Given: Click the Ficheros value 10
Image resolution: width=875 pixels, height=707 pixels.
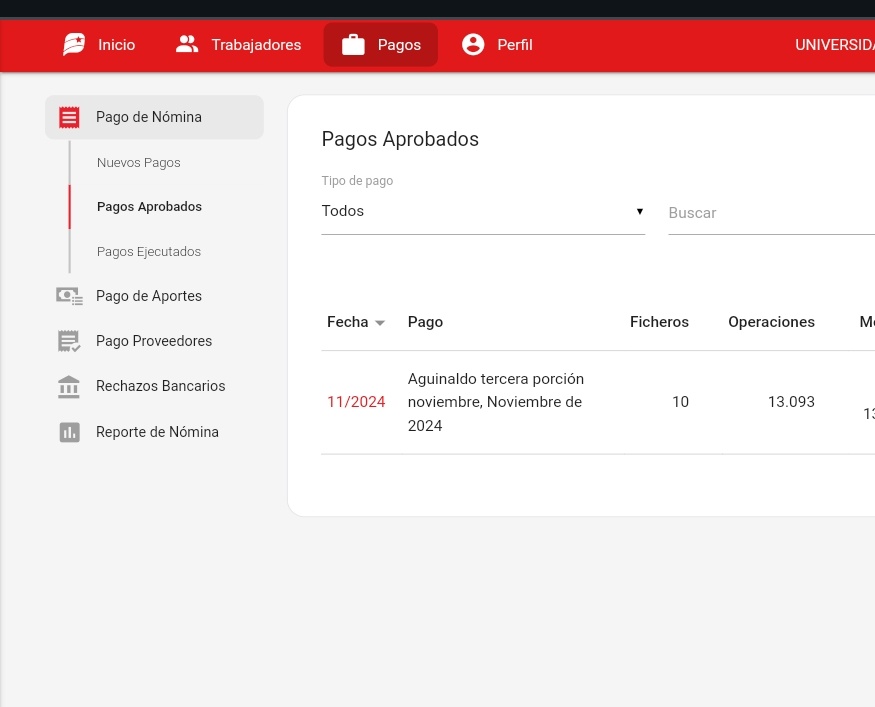Looking at the screenshot, I should point(680,402).
